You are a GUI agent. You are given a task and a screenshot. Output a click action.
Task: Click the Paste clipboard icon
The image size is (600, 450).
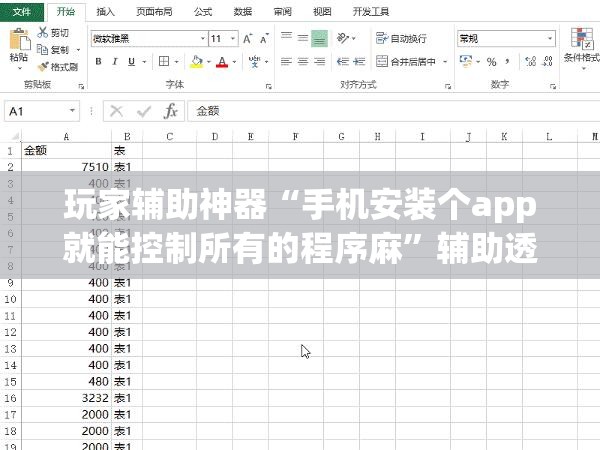point(19,39)
